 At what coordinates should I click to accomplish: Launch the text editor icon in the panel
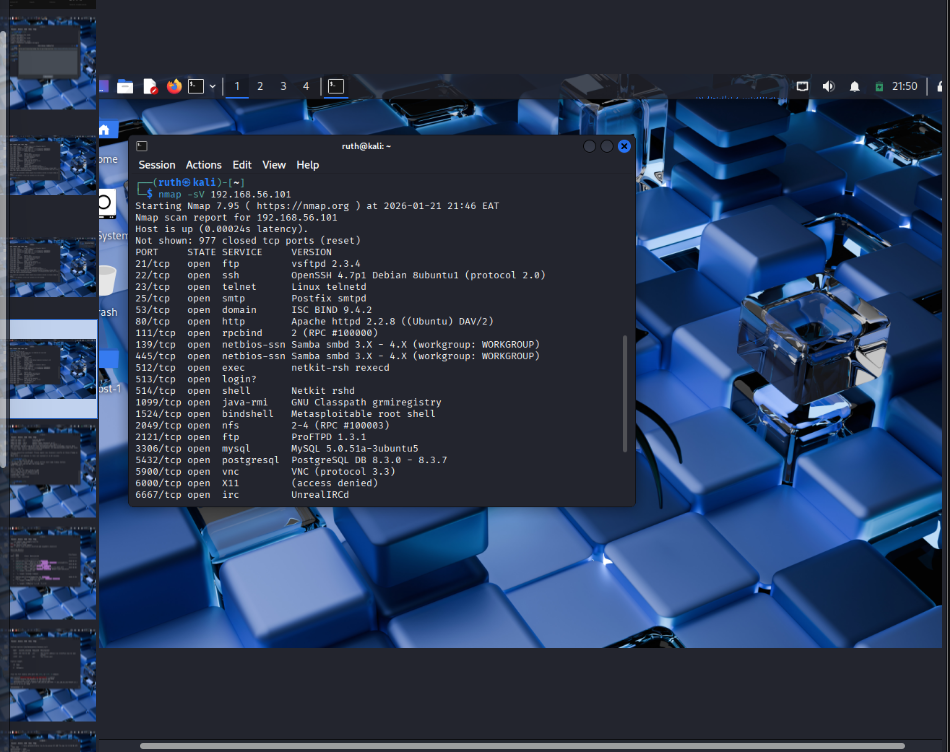click(x=150, y=87)
